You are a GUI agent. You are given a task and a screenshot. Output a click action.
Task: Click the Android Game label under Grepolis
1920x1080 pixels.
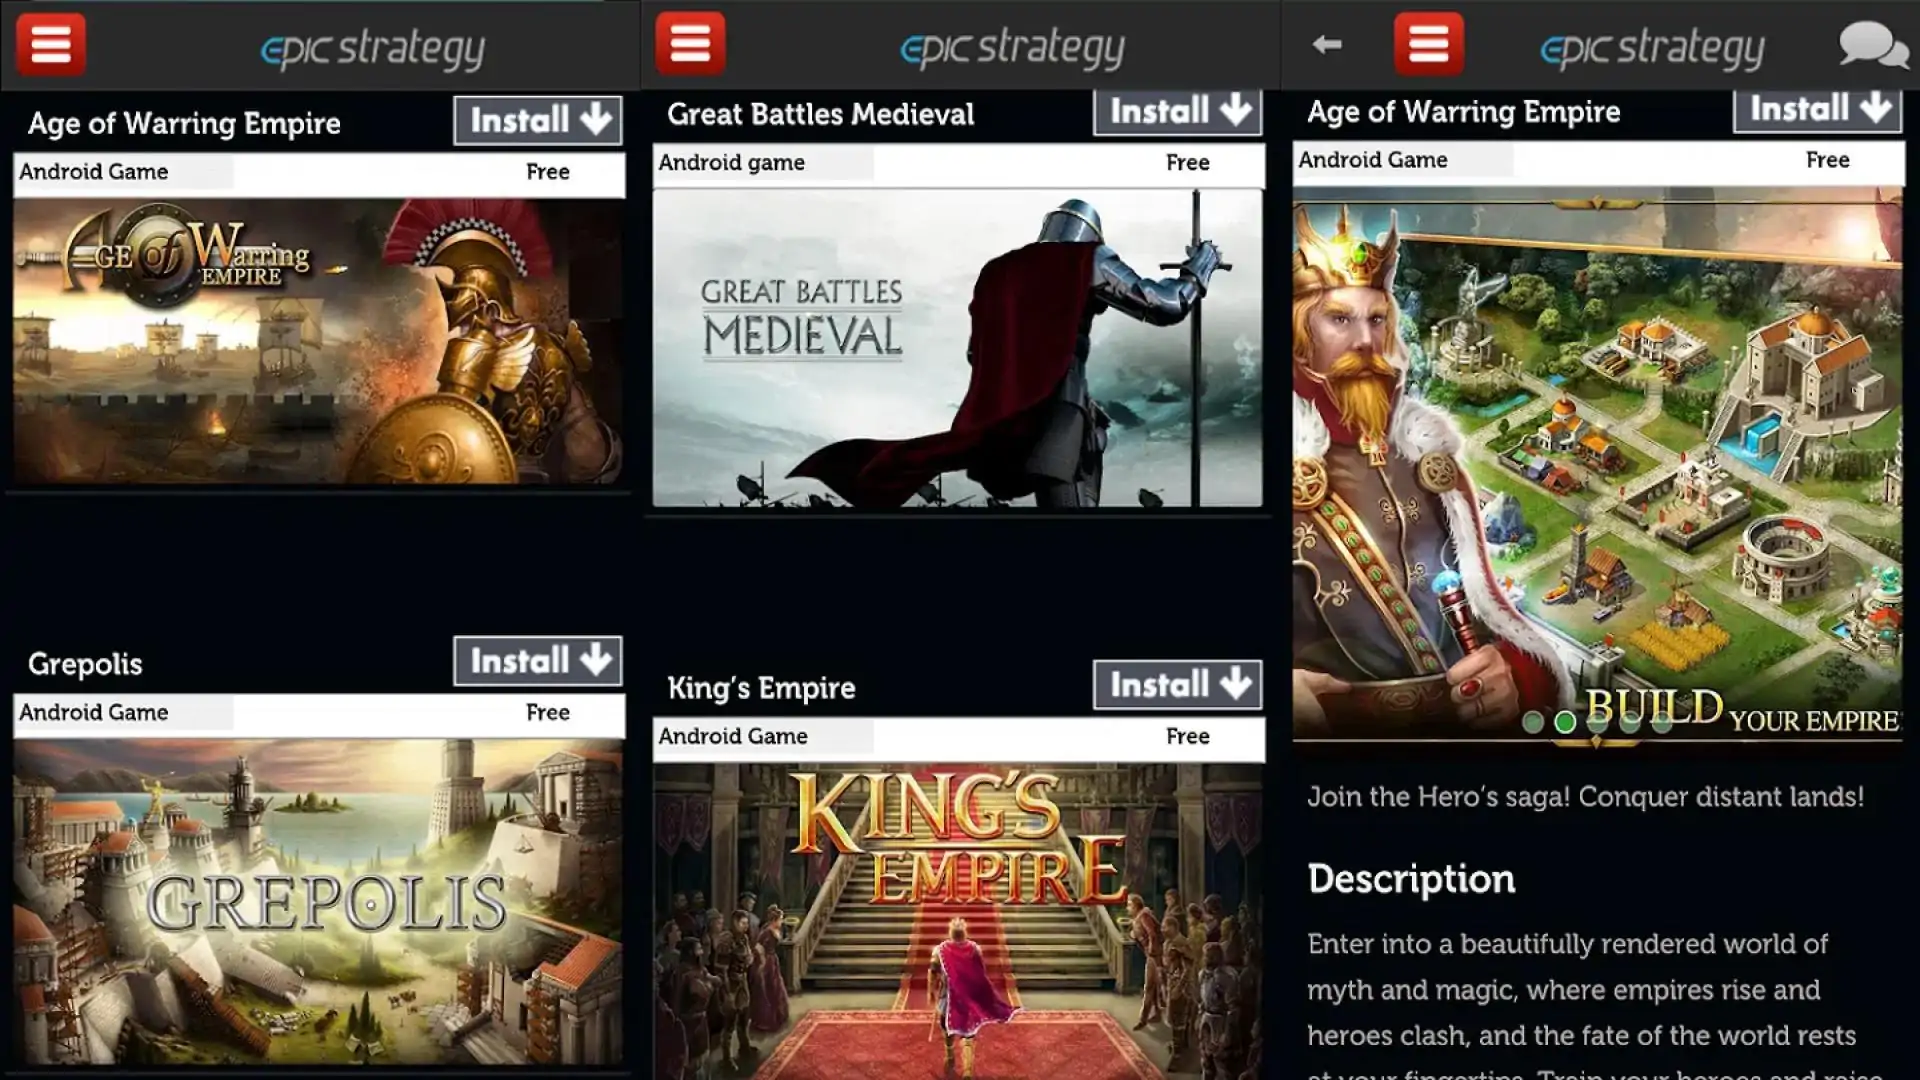94,712
